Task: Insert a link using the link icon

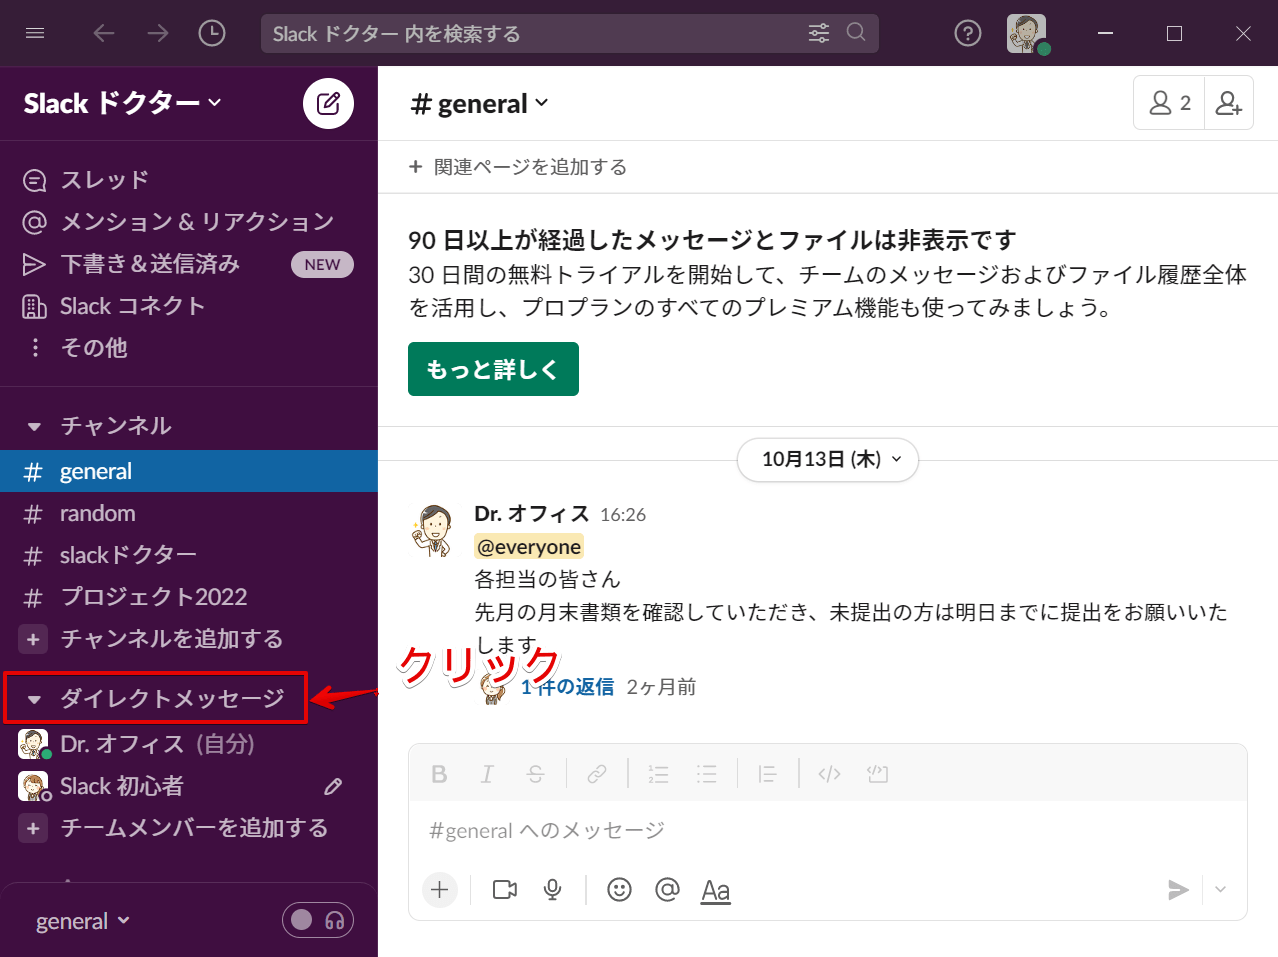Action: pos(597,773)
